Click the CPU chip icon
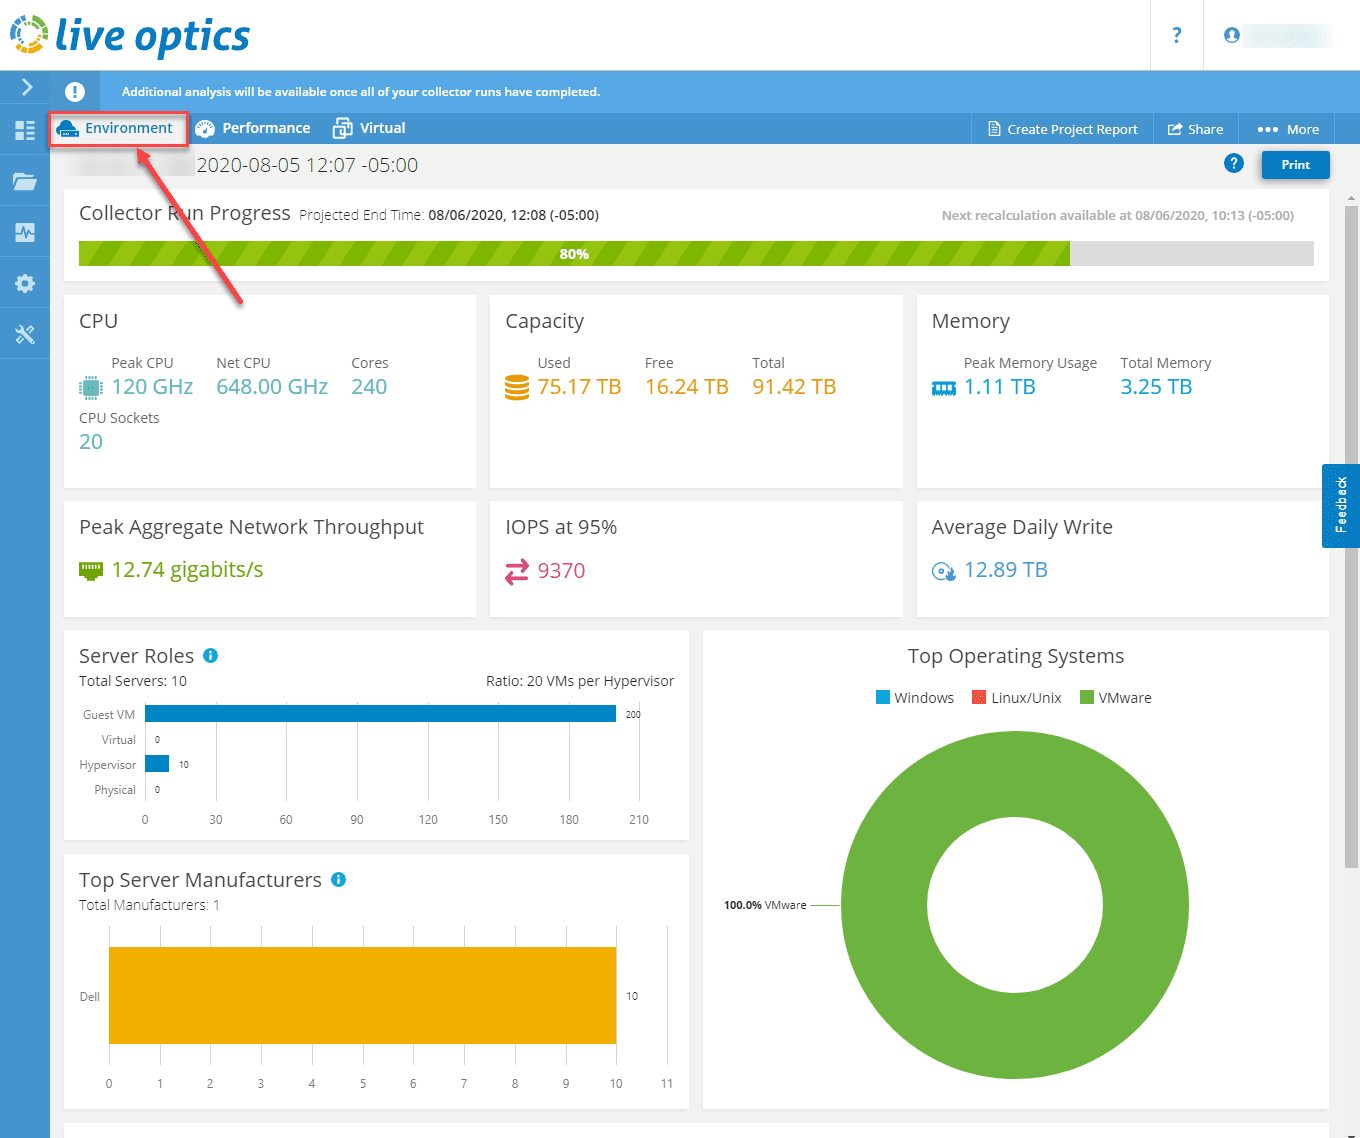 (91, 387)
